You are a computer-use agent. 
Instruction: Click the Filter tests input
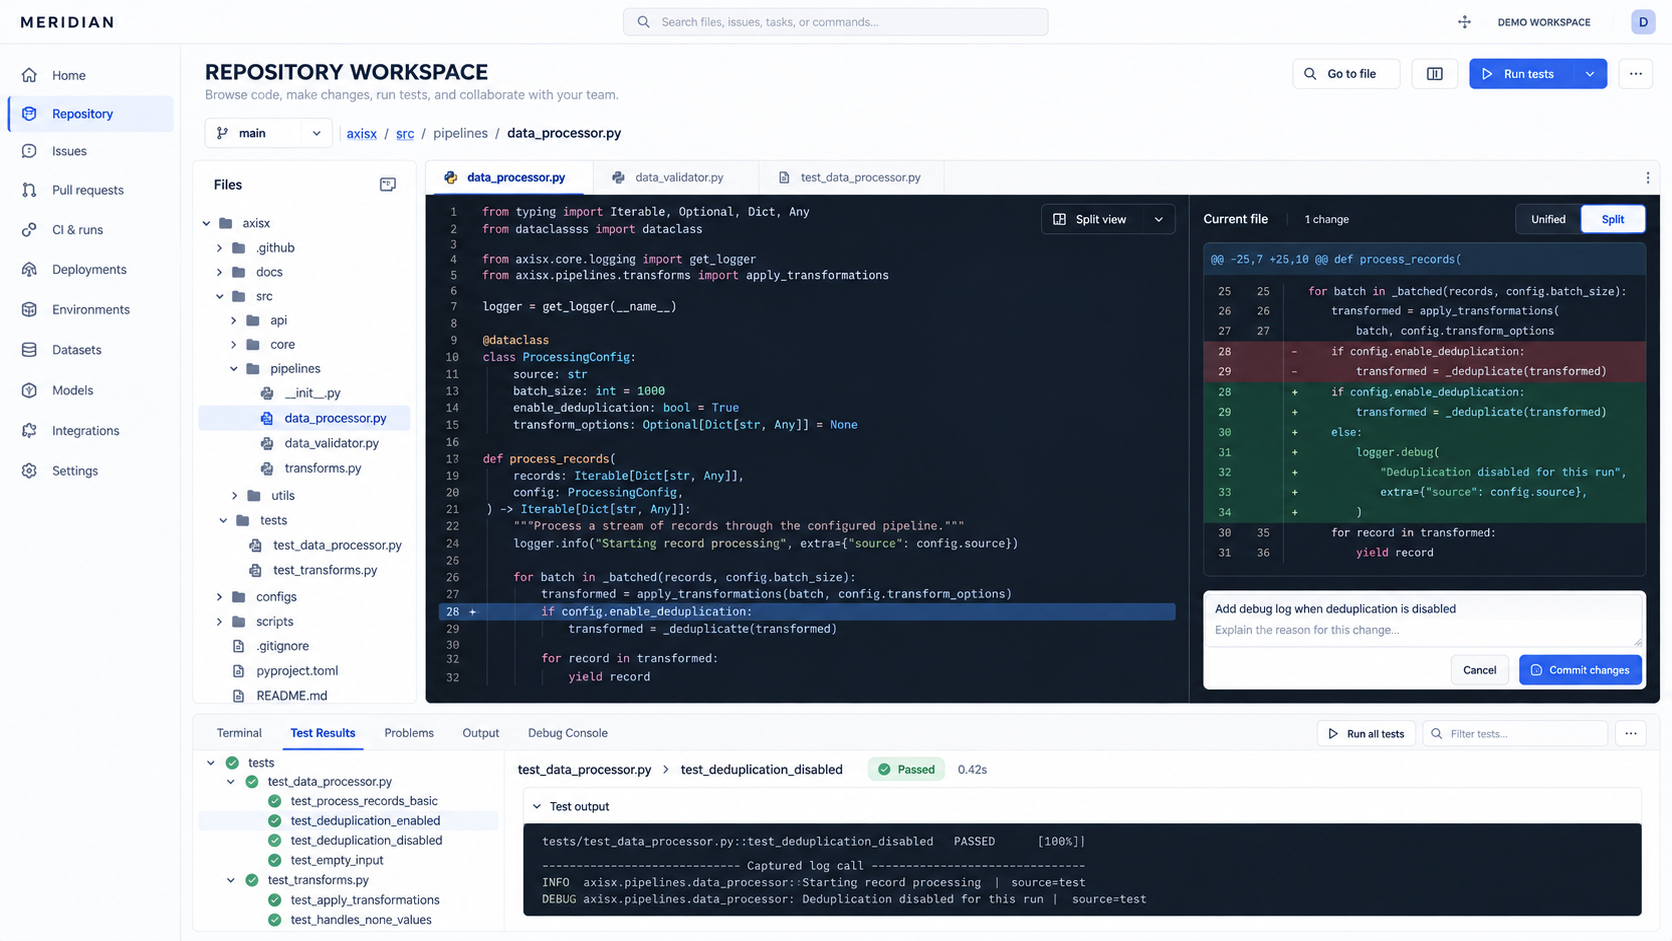1514,734
